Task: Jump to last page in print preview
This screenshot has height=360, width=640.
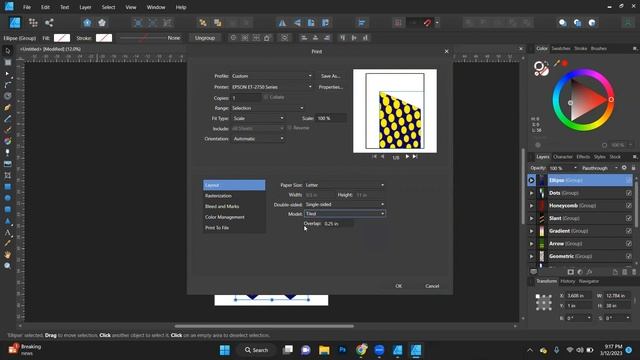Action: coord(415,157)
